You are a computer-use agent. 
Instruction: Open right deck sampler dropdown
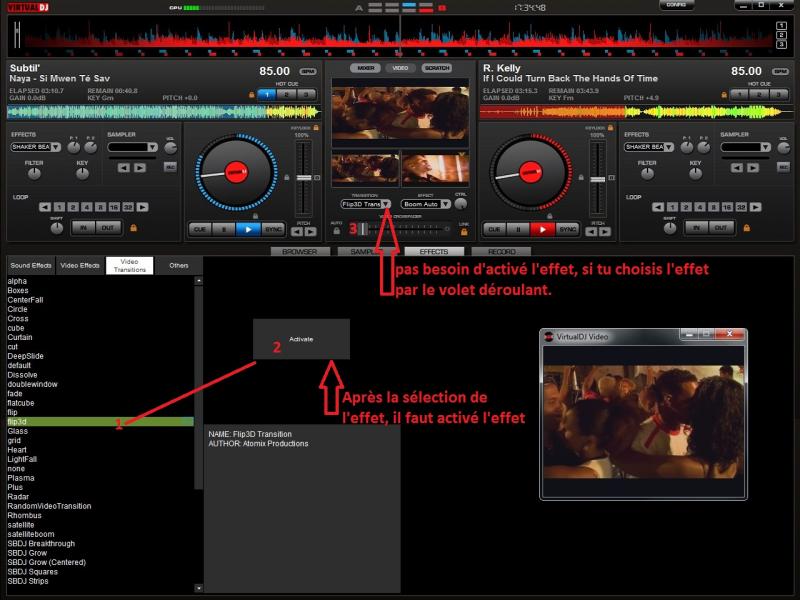click(765, 147)
